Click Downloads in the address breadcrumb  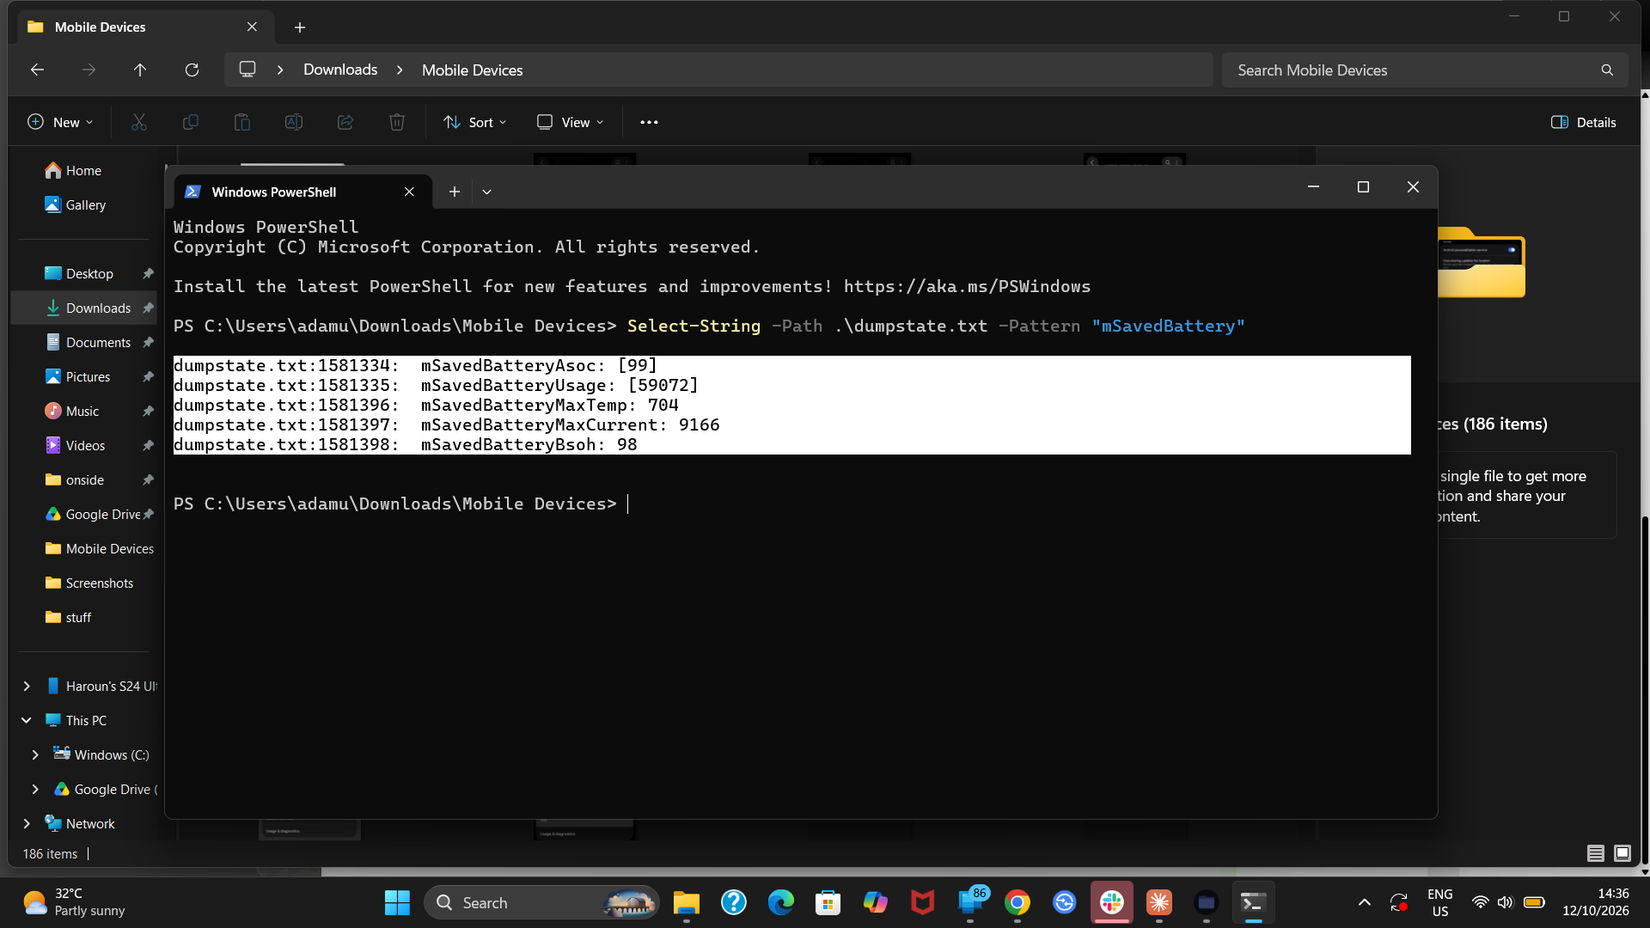(340, 70)
